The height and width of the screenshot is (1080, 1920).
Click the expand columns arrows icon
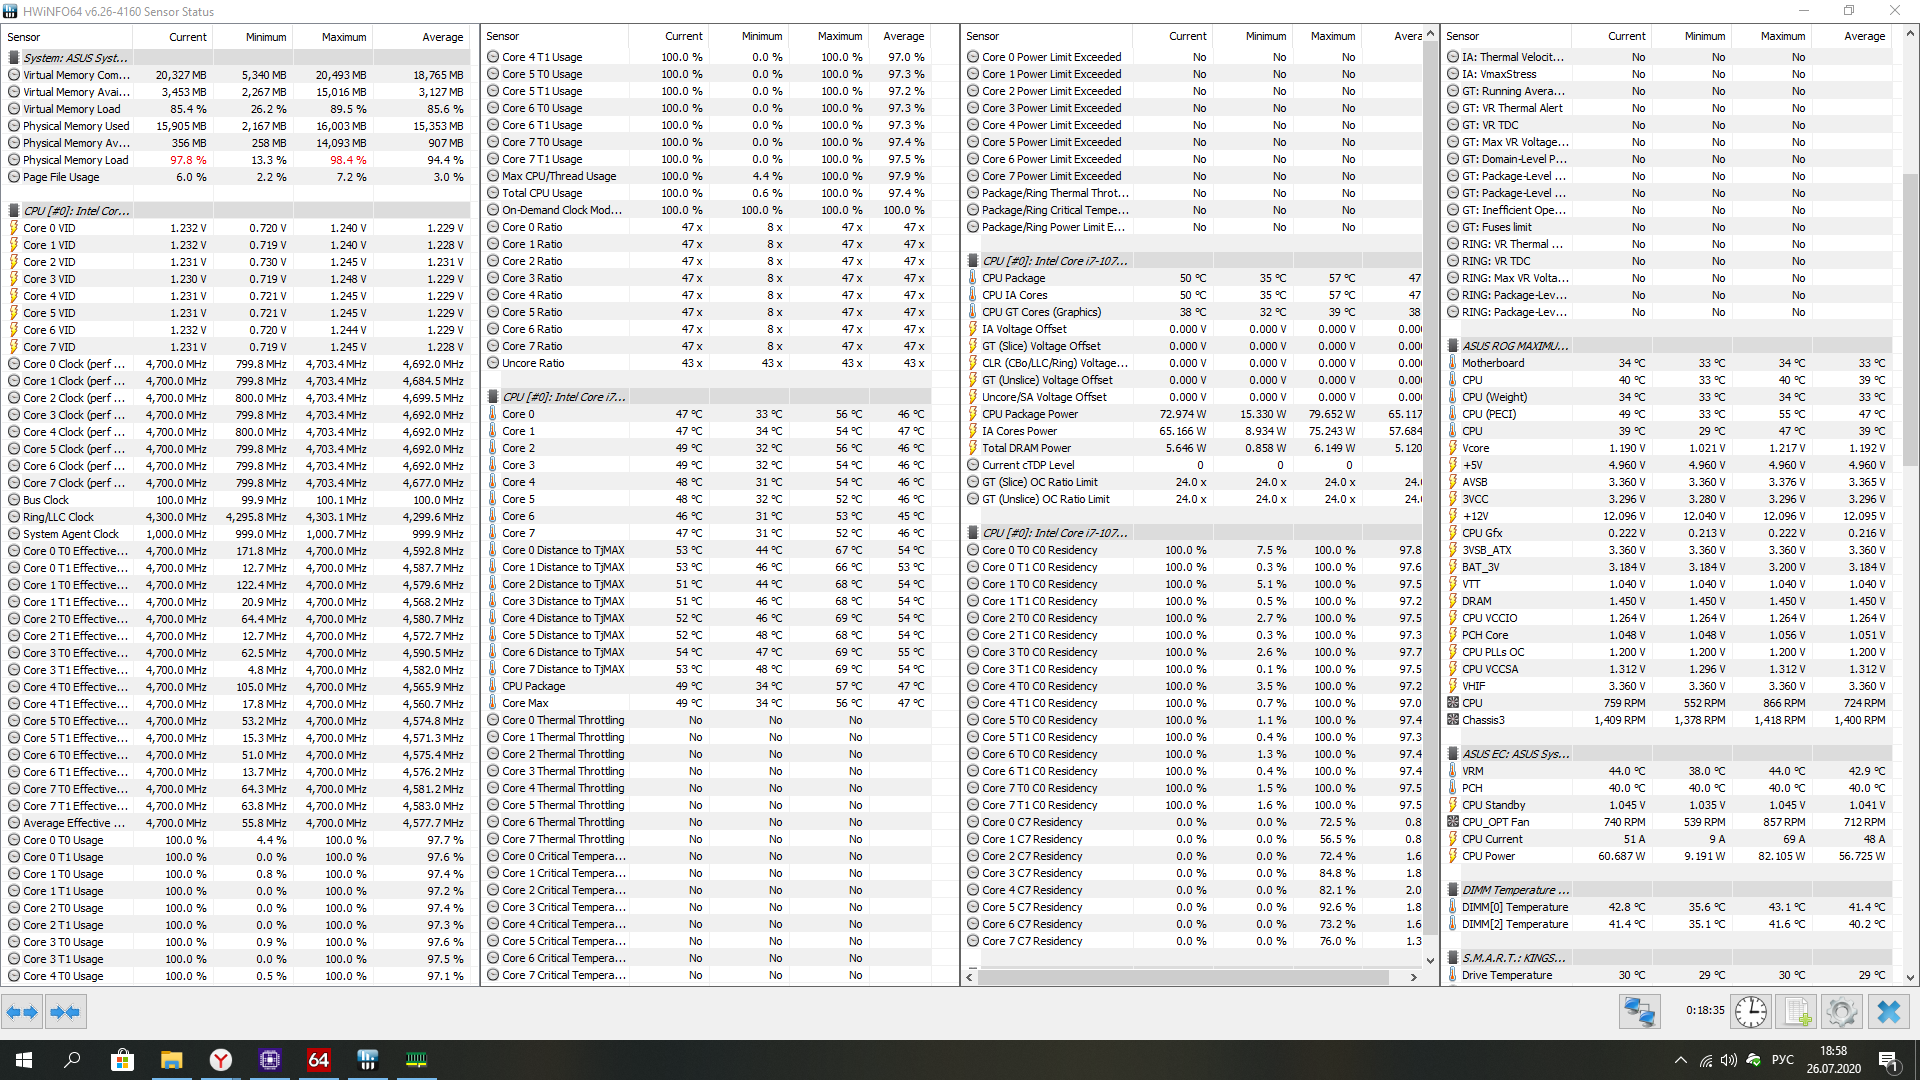(x=22, y=1012)
